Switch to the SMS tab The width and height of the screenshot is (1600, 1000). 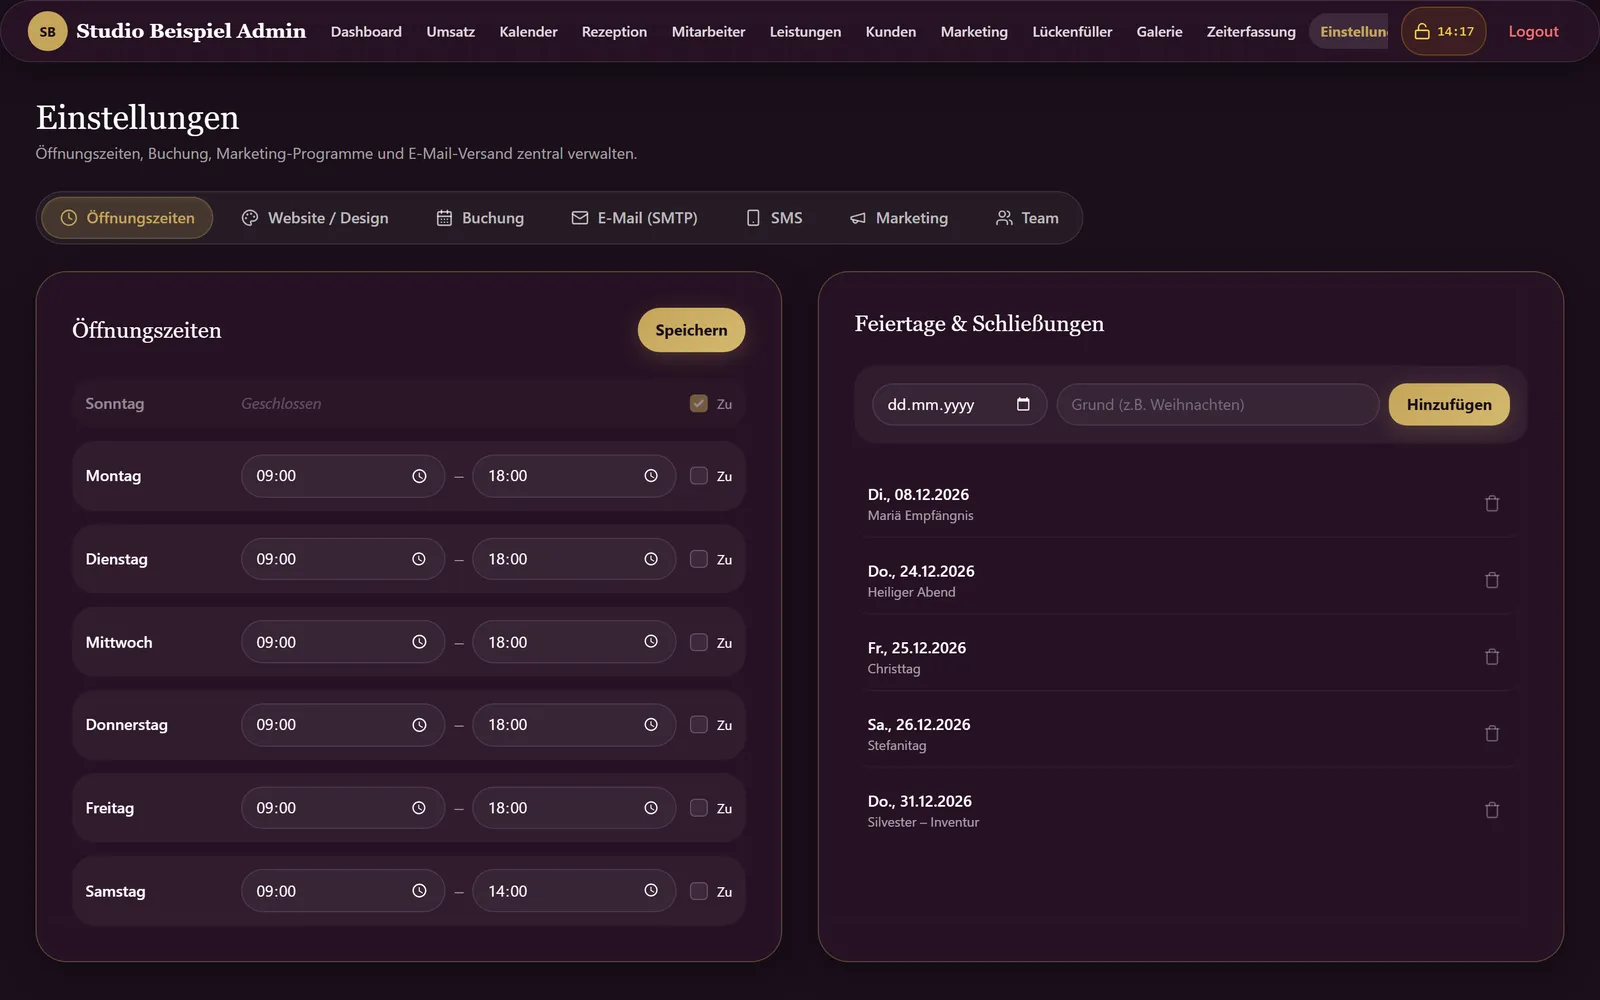tap(774, 218)
